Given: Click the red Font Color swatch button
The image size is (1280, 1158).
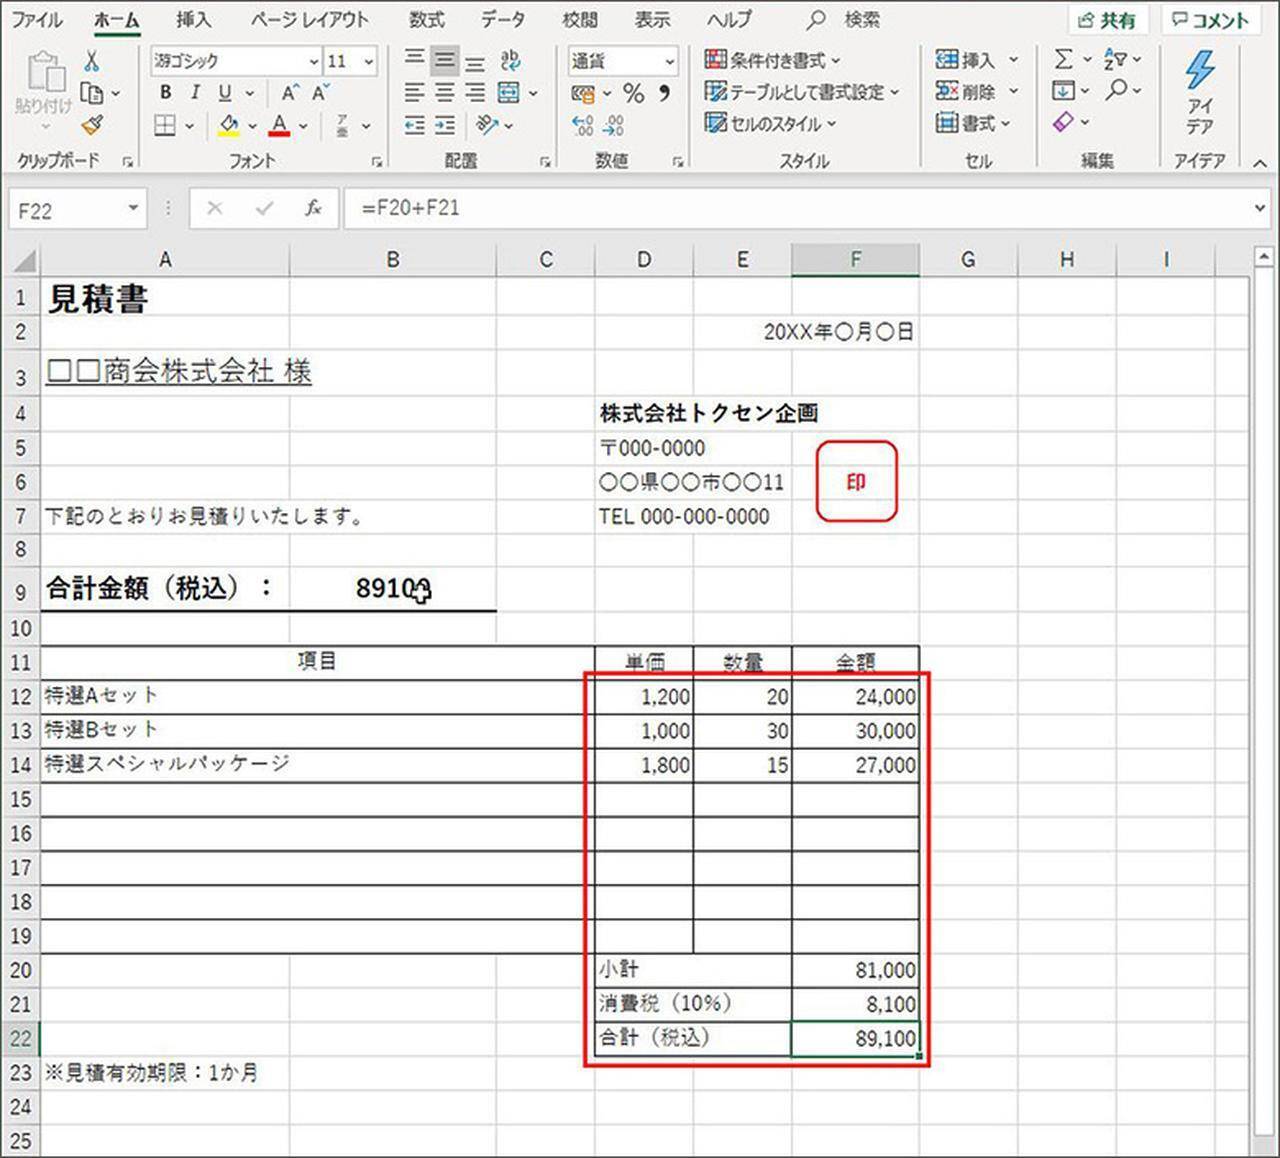Looking at the screenshot, I should [x=279, y=126].
